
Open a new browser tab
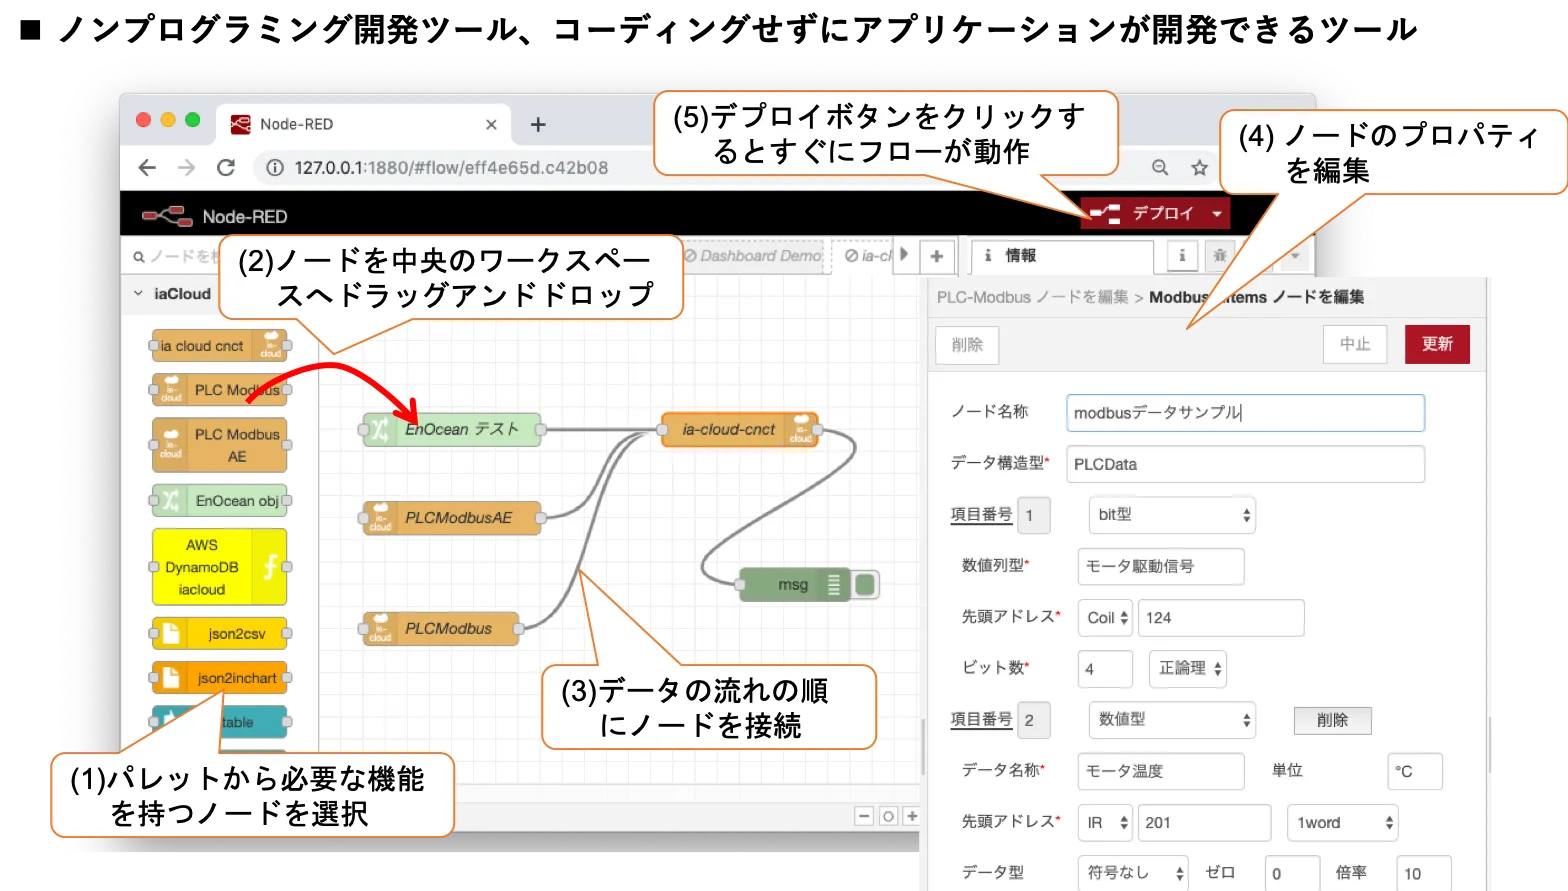[538, 125]
